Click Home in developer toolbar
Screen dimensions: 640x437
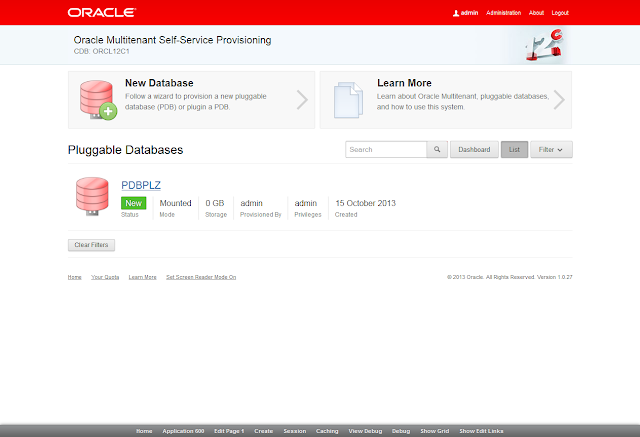(x=144, y=431)
